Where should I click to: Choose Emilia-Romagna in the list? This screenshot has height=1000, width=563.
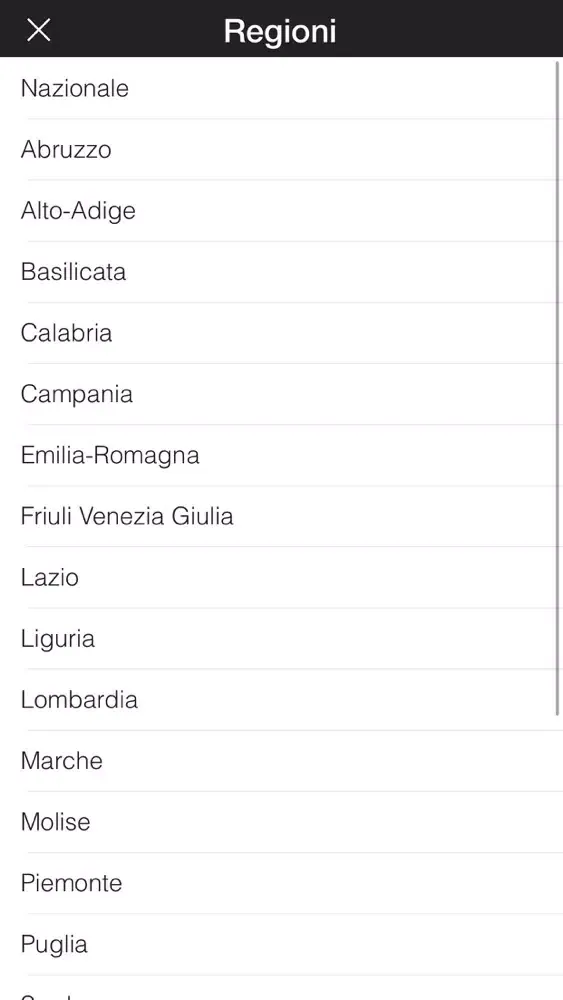tap(281, 455)
